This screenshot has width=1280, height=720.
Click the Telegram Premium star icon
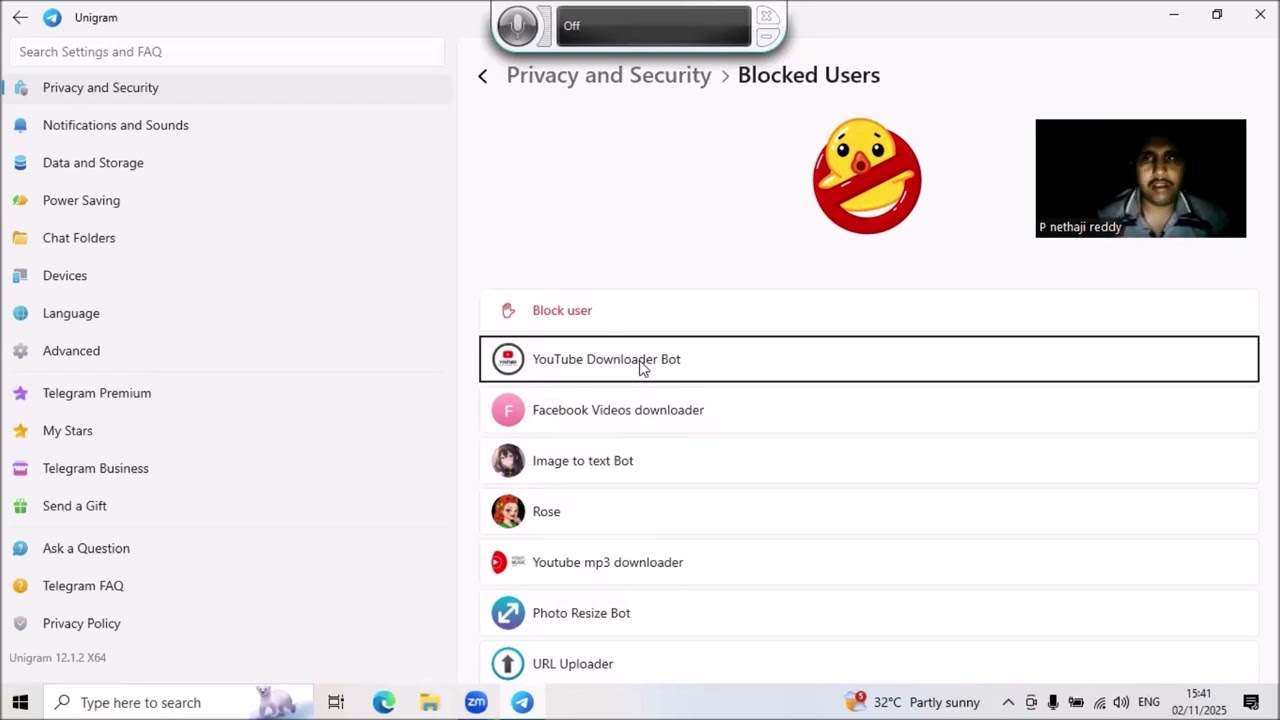coord(20,393)
